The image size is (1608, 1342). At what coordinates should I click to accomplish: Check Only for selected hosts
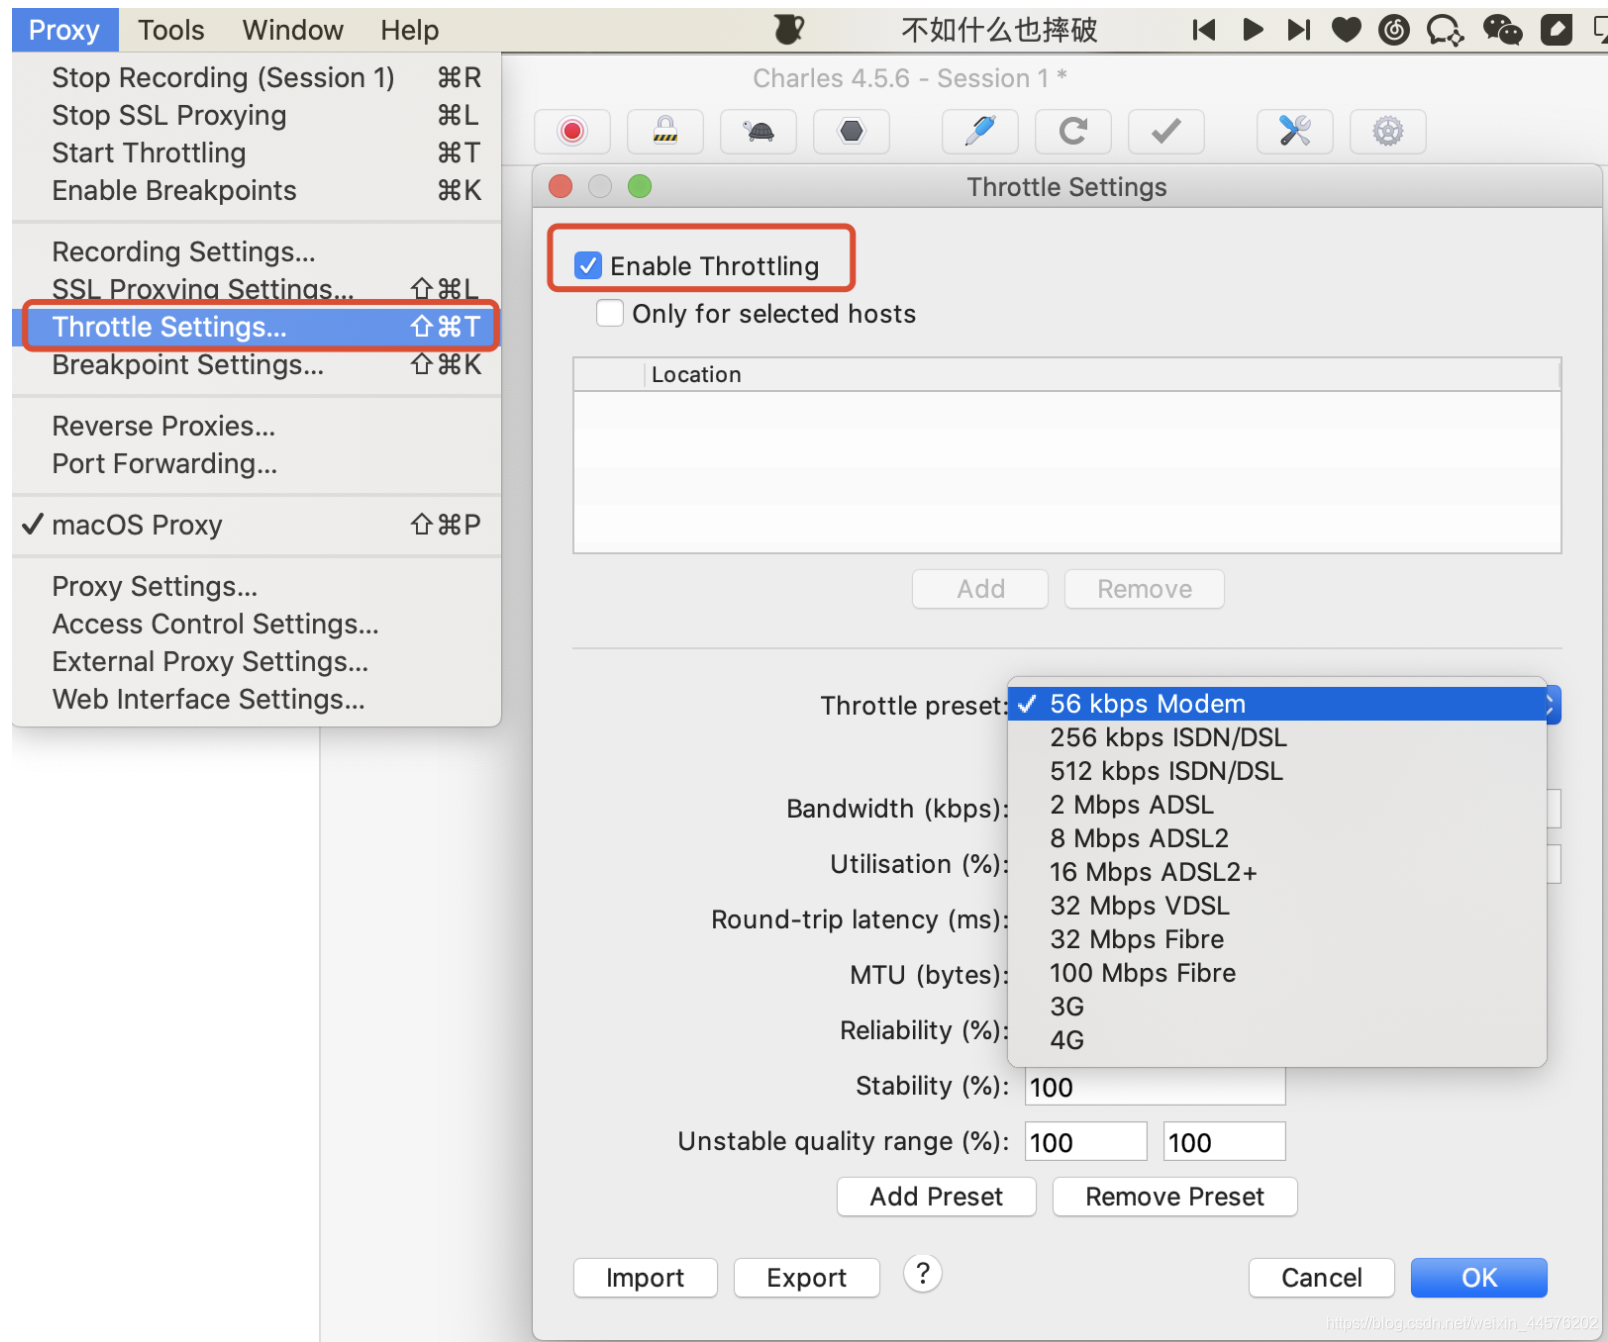(x=610, y=313)
